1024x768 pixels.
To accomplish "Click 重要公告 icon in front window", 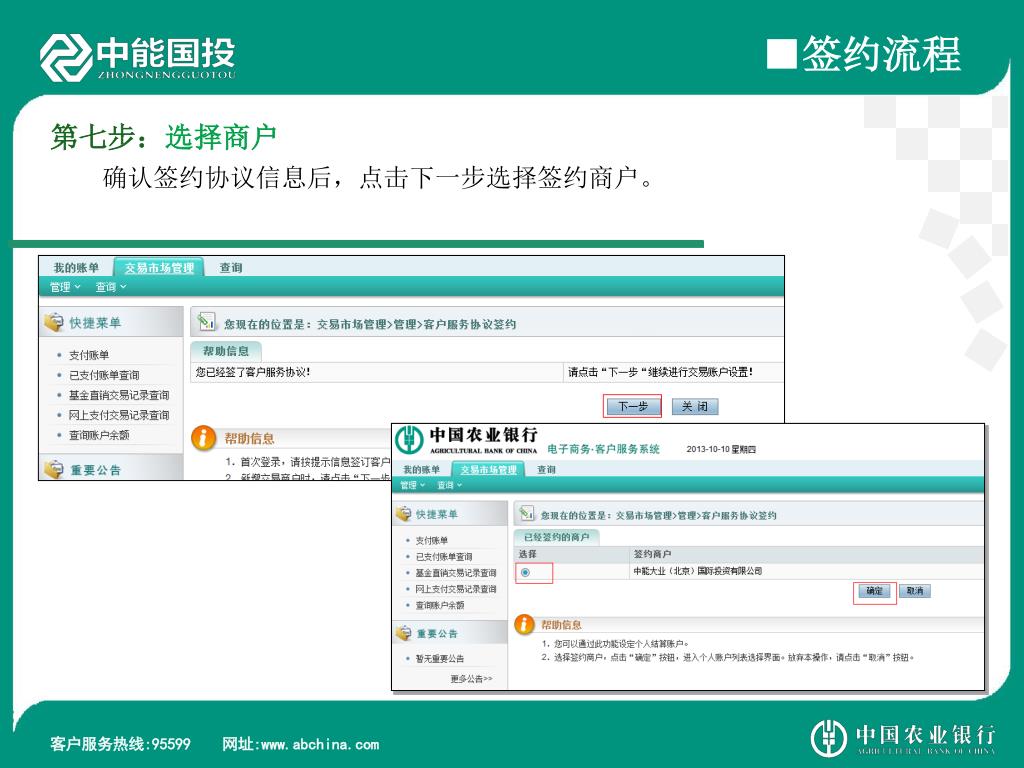I will pyautogui.click(x=403, y=633).
